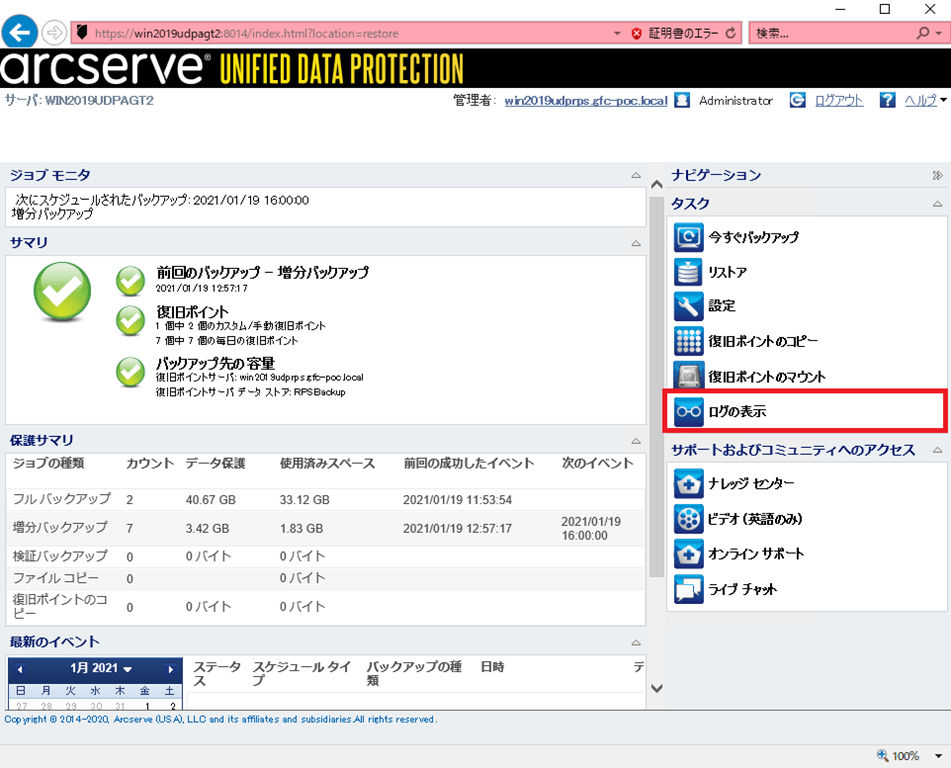Screen dimensions: 951x768
Task: Click the Administrator user icon
Action: coord(682,100)
